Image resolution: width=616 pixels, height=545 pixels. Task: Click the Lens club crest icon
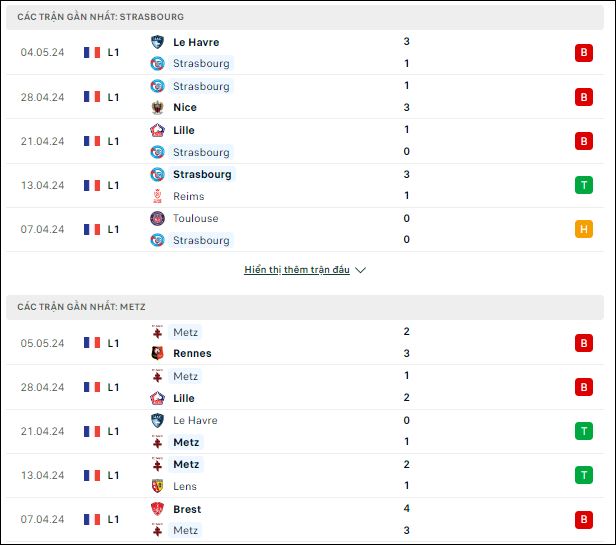click(x=157, y=486)
